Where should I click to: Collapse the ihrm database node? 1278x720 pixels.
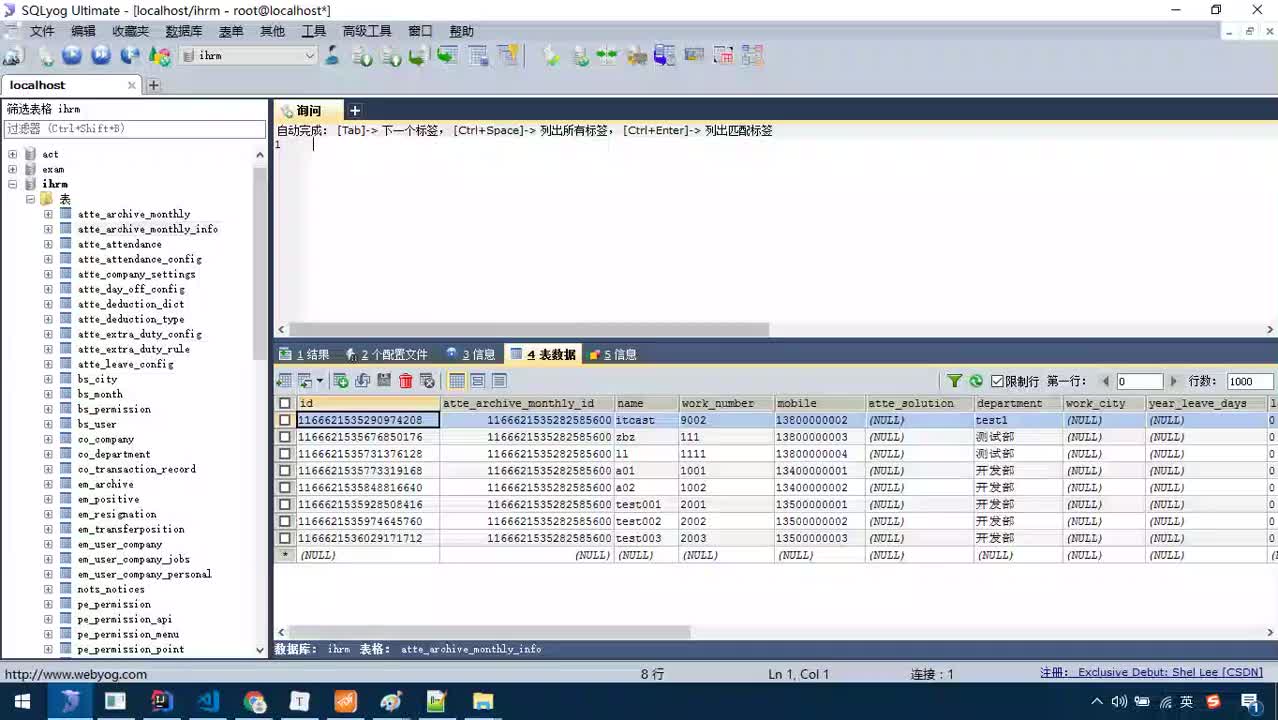tap(12, 184)
